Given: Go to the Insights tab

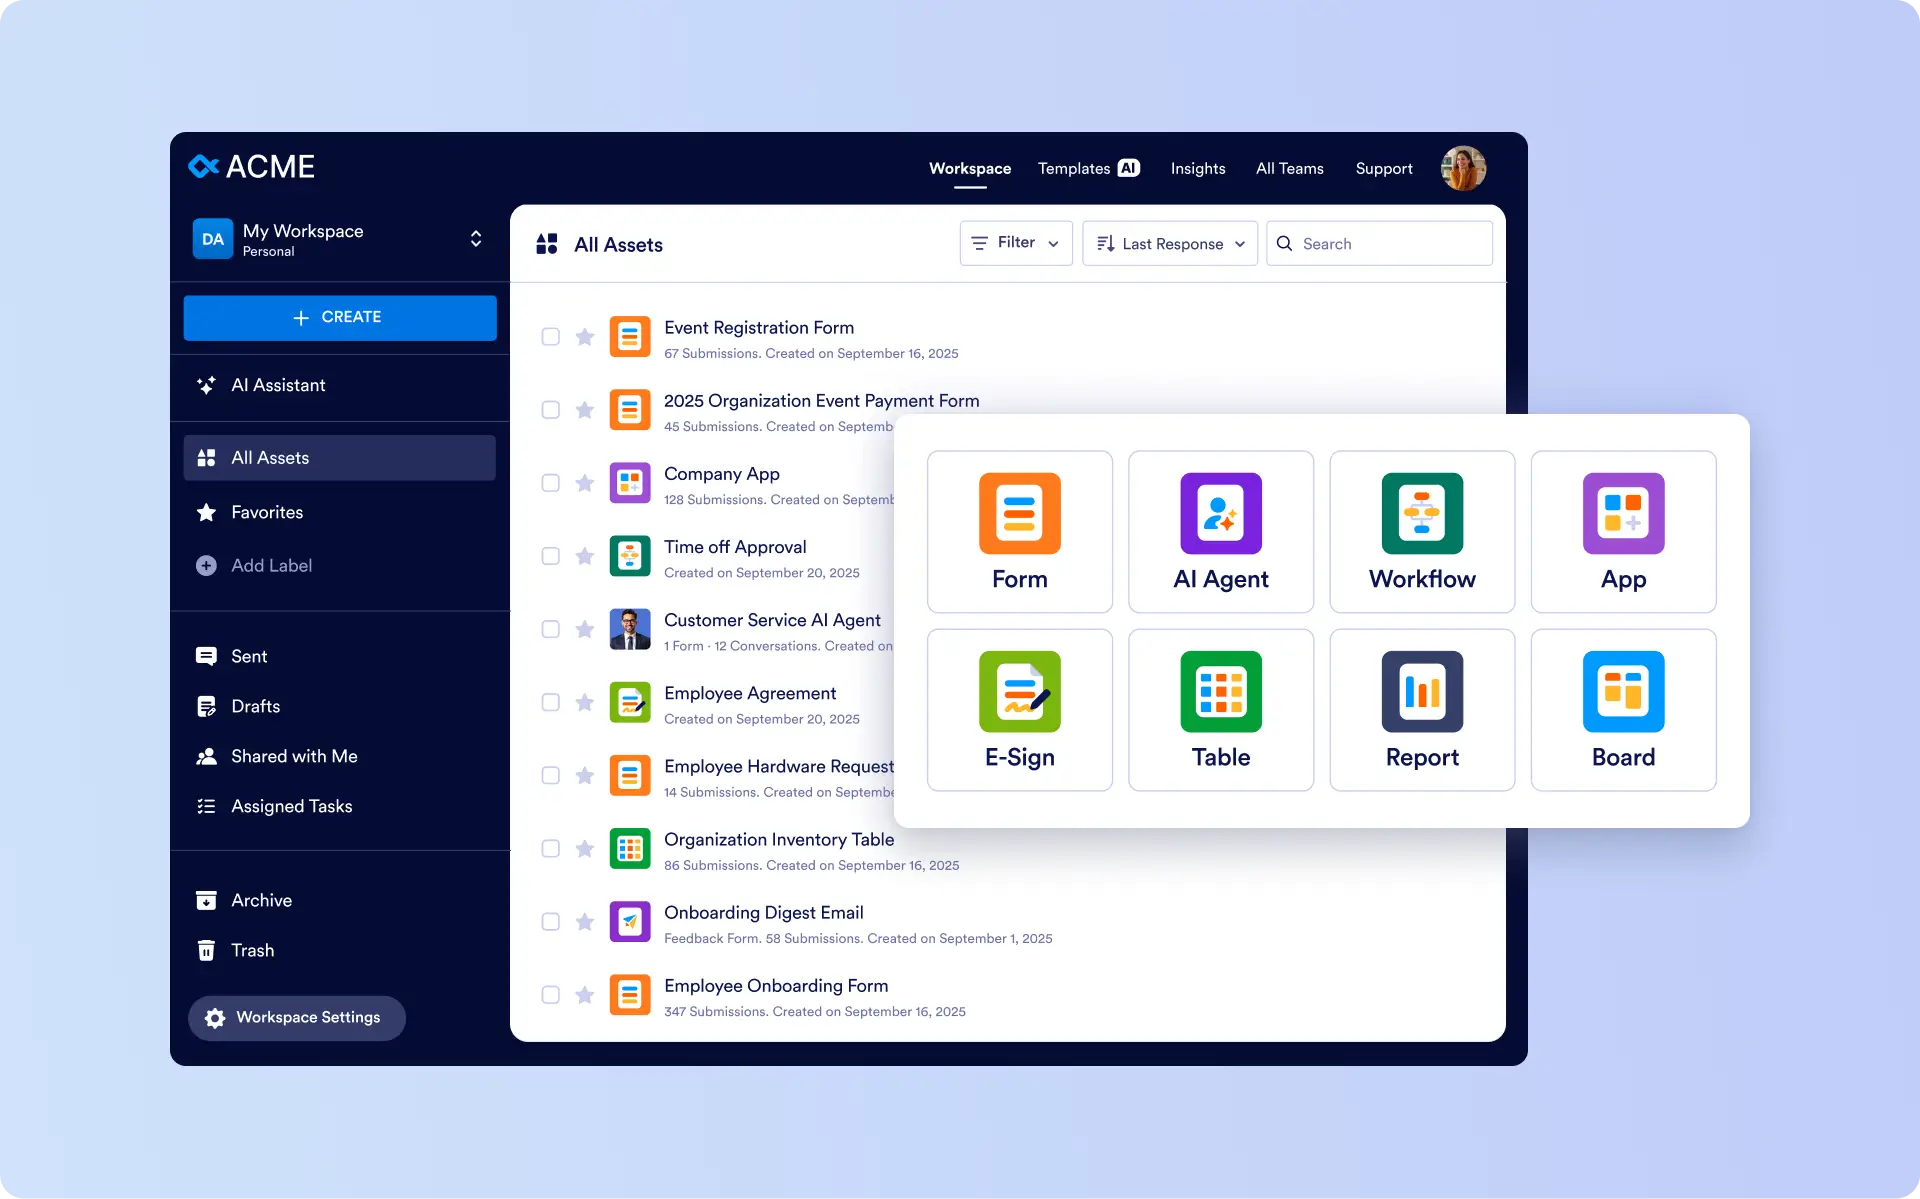Looking at the screenshot, I should [1198, 168].
